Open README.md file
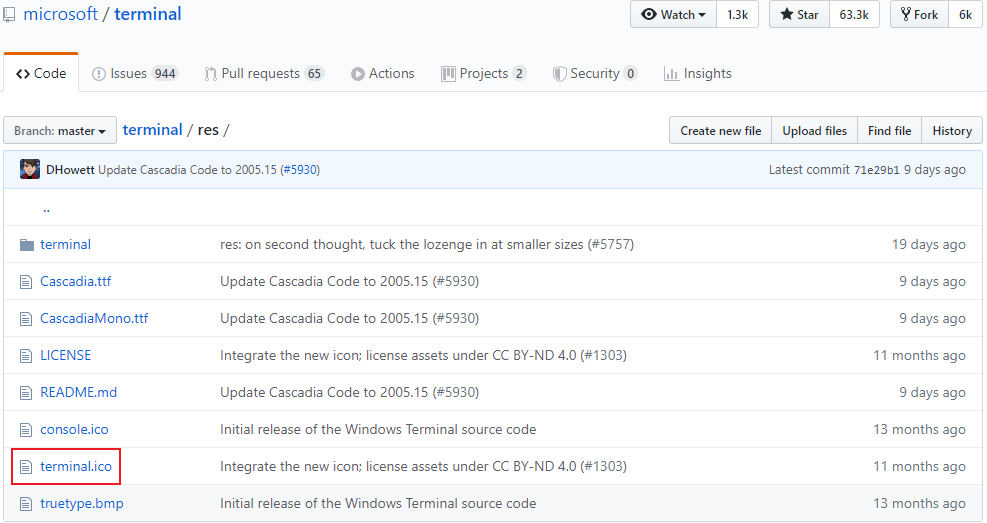Viewport: 987px width, 523px height. [79, 392]
